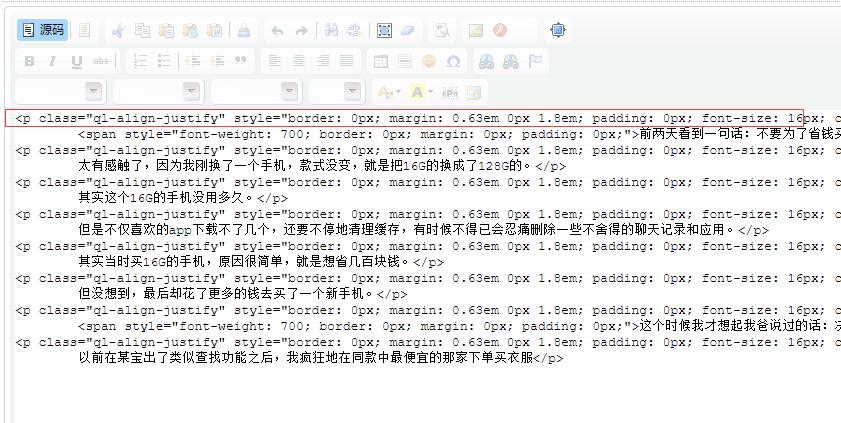Click the anchor flag icon
Viewport: 841px width, 423px height.
coord(537,61)
